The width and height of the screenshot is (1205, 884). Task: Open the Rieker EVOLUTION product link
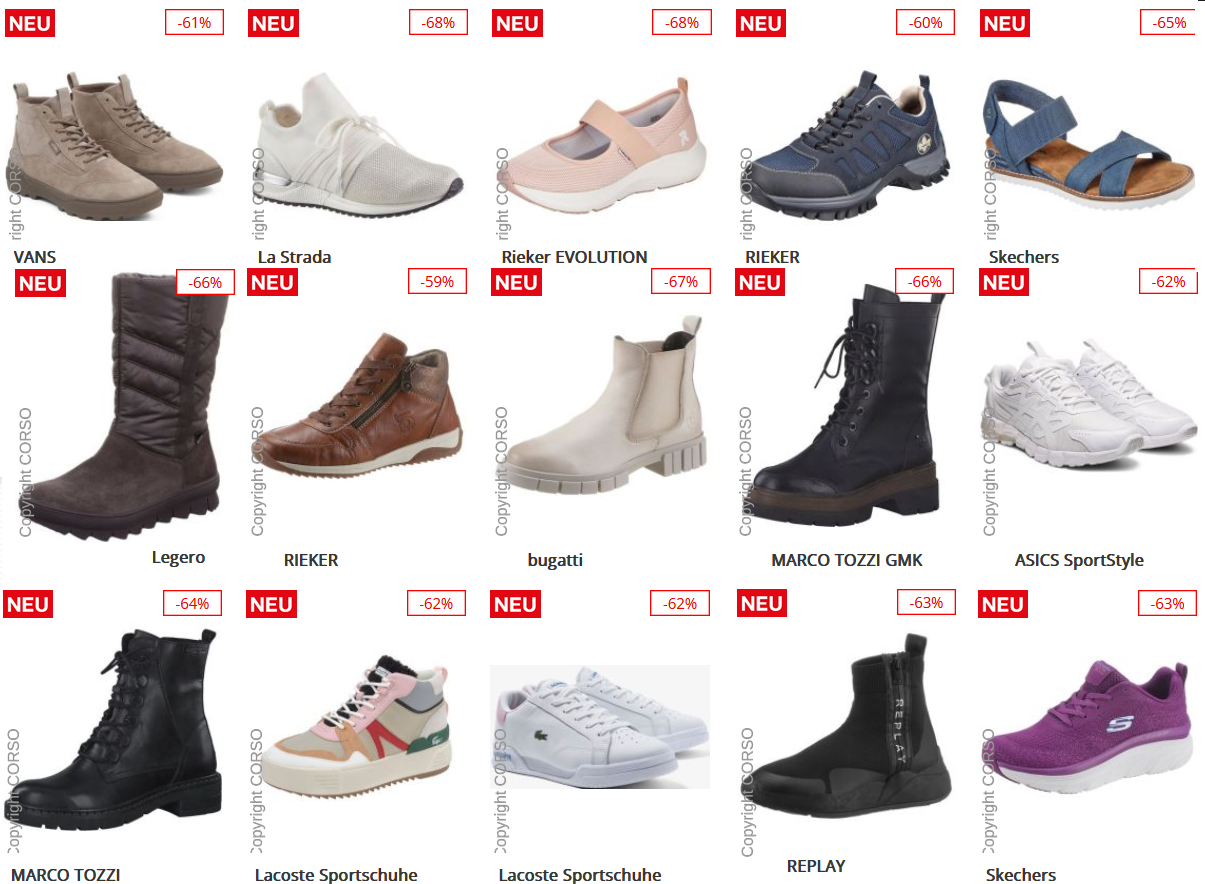[x=574, y=257]
